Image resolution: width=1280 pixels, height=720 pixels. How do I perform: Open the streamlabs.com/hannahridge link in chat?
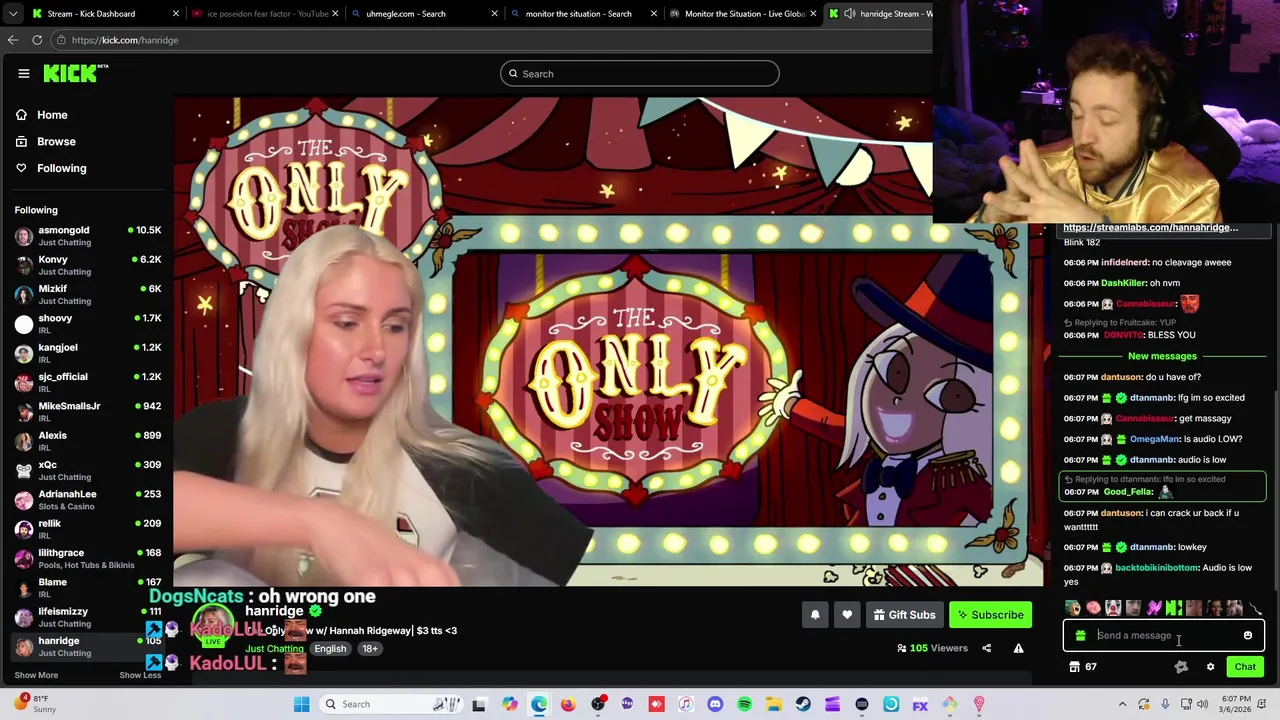(1150, 228)
